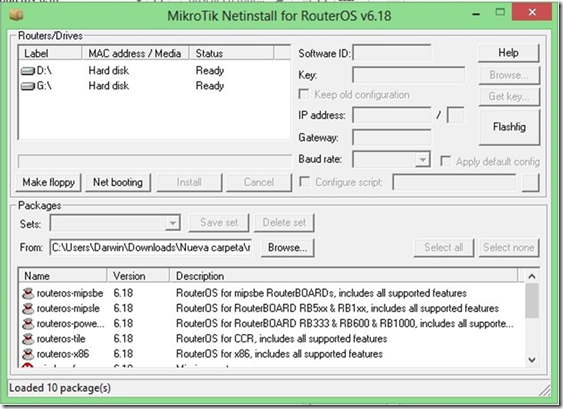Select the routeros-mipsbe package name
563x409 pixels.
70,293
